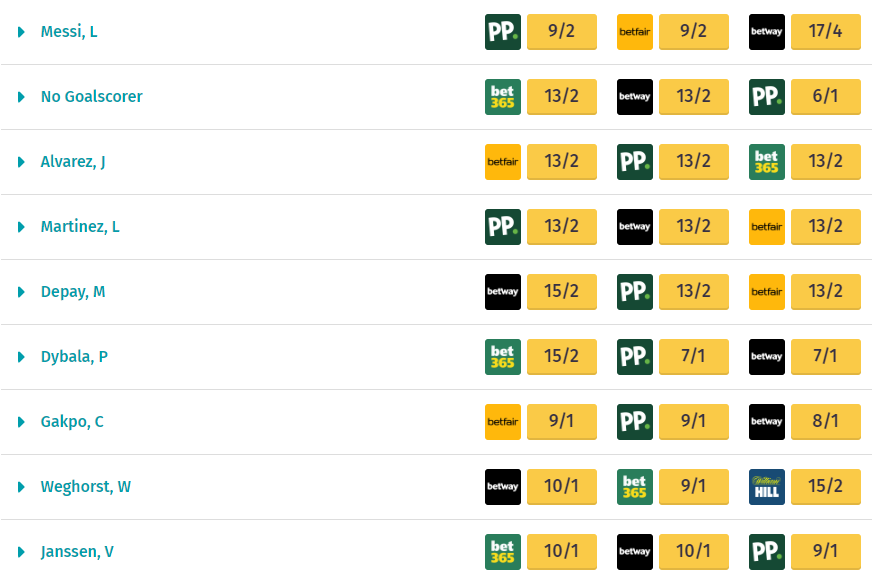Click the Betway logo in Depay row
This screenshot has height=584, width=872.
pyautogui.click(x=502, y=292)
